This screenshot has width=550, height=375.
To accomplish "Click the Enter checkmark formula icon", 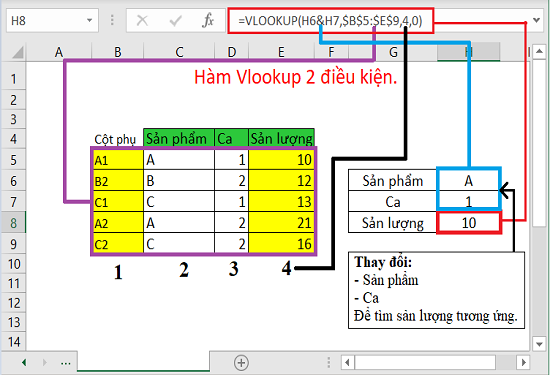I will click(175, 21).
